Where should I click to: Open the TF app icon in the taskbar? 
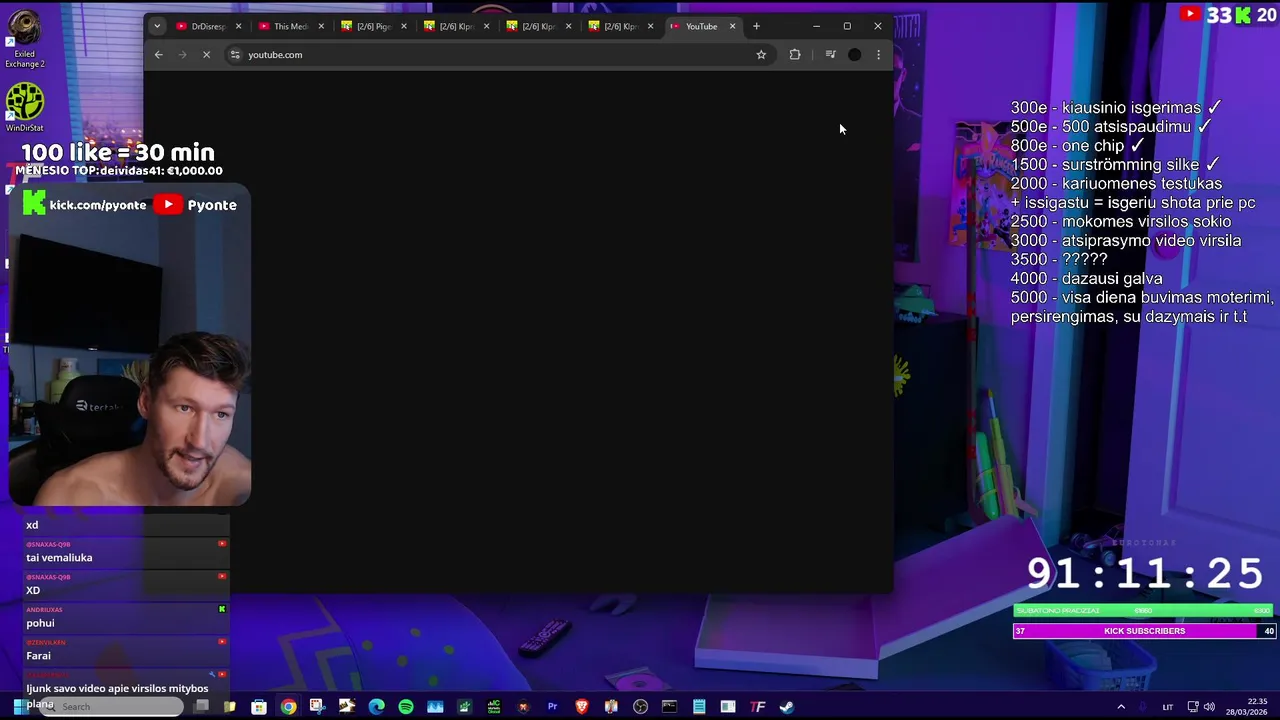(758, 707)
